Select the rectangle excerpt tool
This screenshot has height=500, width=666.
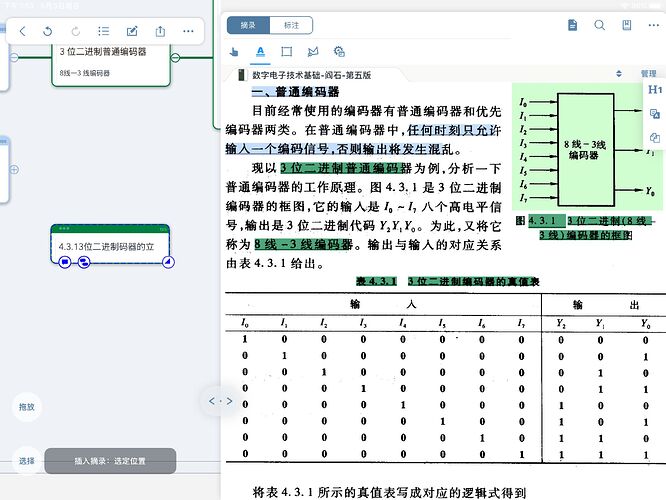287,52
